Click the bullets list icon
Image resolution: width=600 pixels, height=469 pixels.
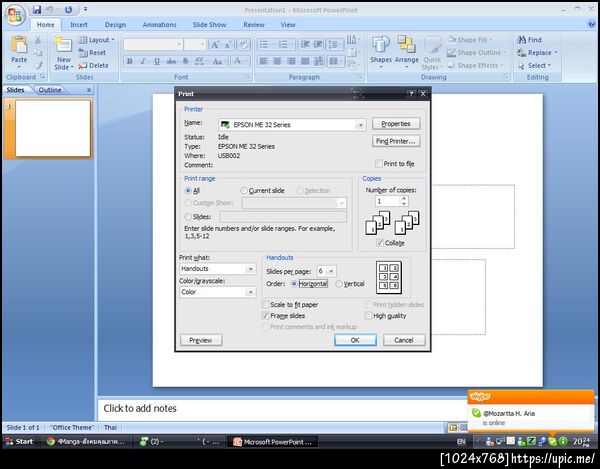click(x=264, y=44)
